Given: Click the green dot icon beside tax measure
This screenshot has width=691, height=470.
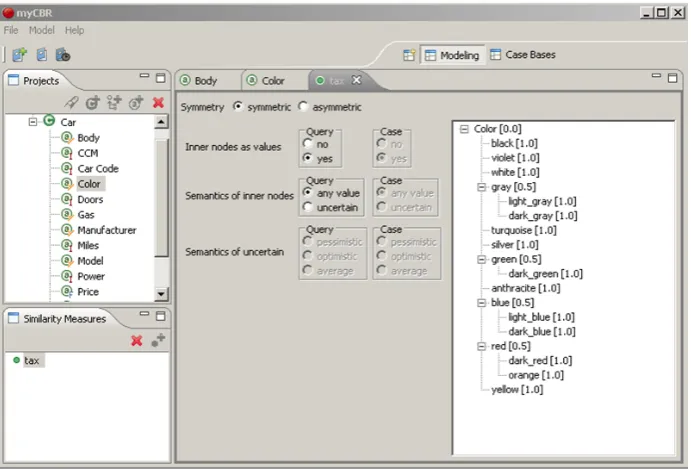Looking at the screenshot, I should coord(16,360).
